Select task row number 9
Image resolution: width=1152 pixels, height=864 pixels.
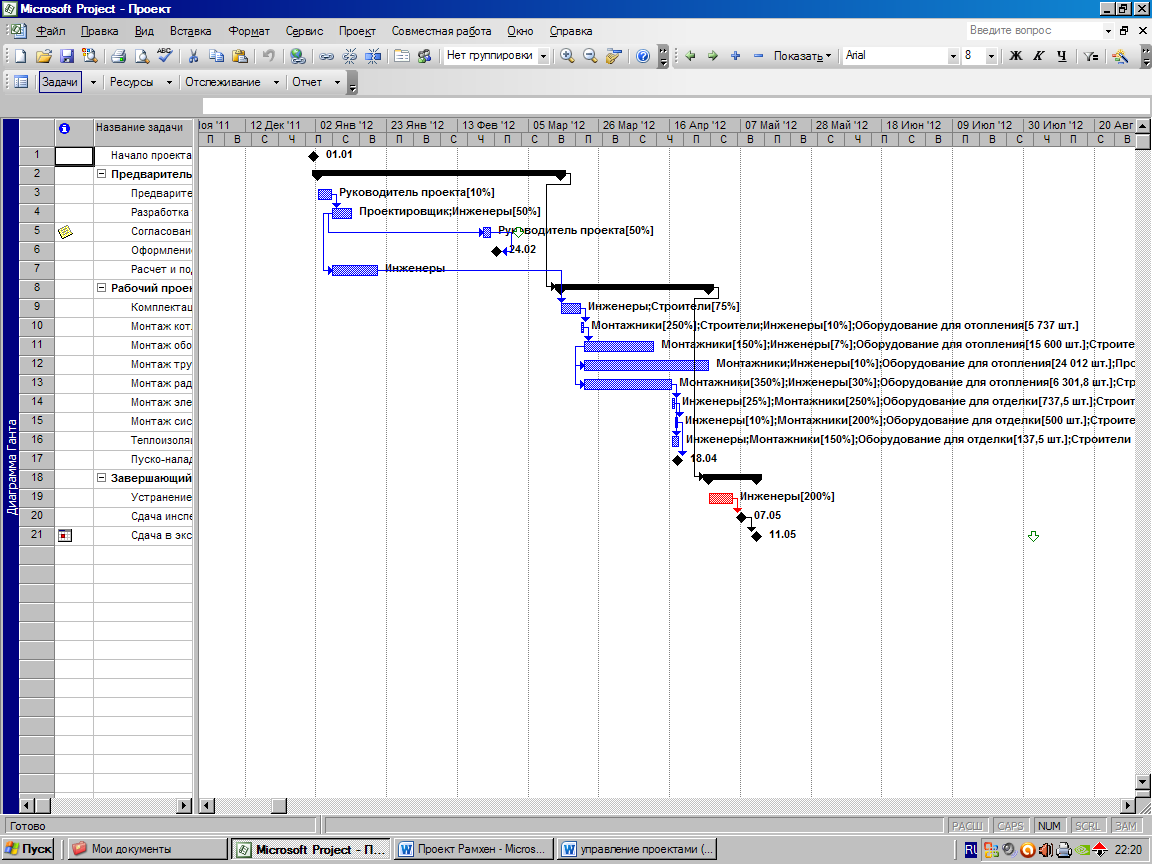[37, 307]
